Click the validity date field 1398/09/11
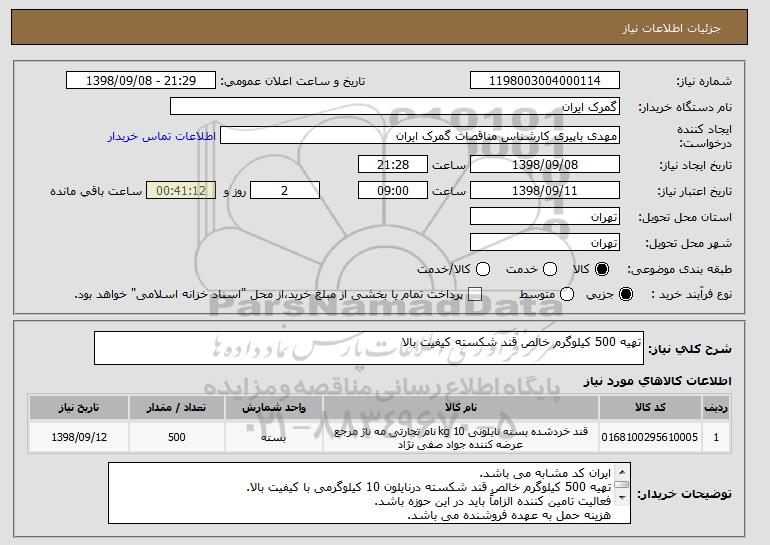 [x=545, y=191]
